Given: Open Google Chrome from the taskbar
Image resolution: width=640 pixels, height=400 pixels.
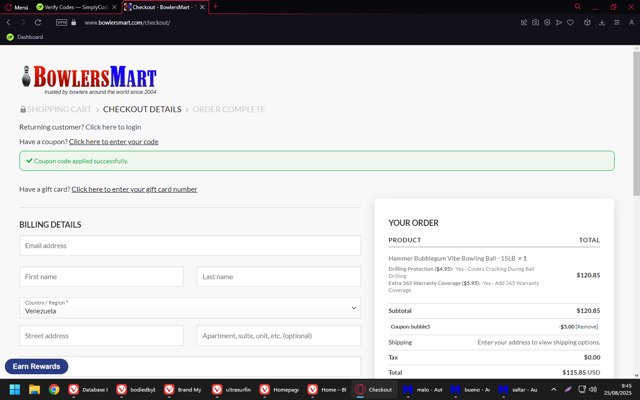Looking at the screenshot, I should pos(54,389).
